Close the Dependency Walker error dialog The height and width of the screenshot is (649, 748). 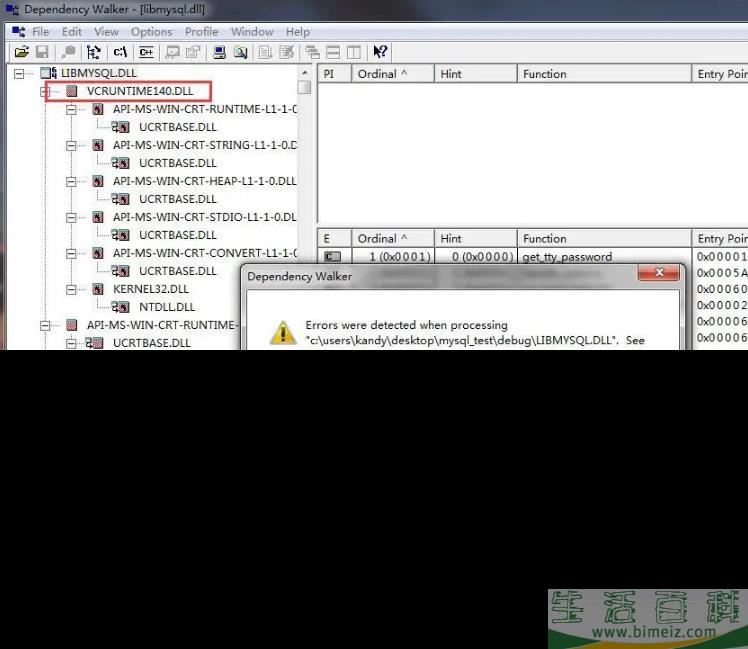tap(659, 272)
